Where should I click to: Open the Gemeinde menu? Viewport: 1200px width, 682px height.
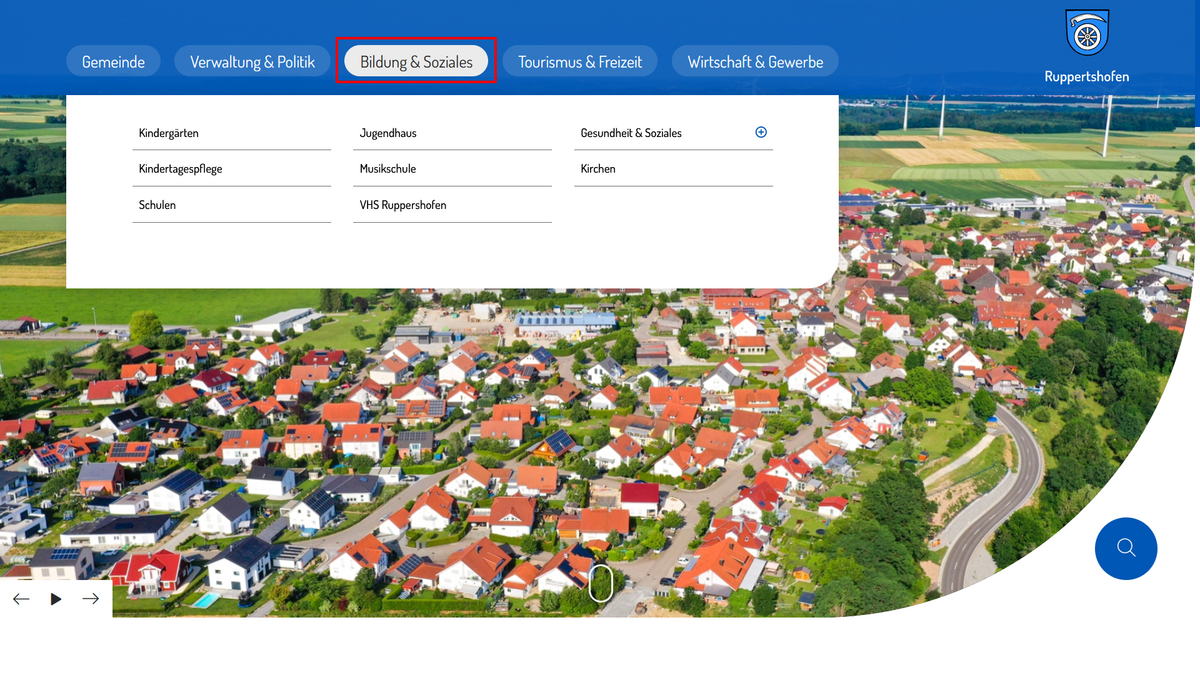113,61
